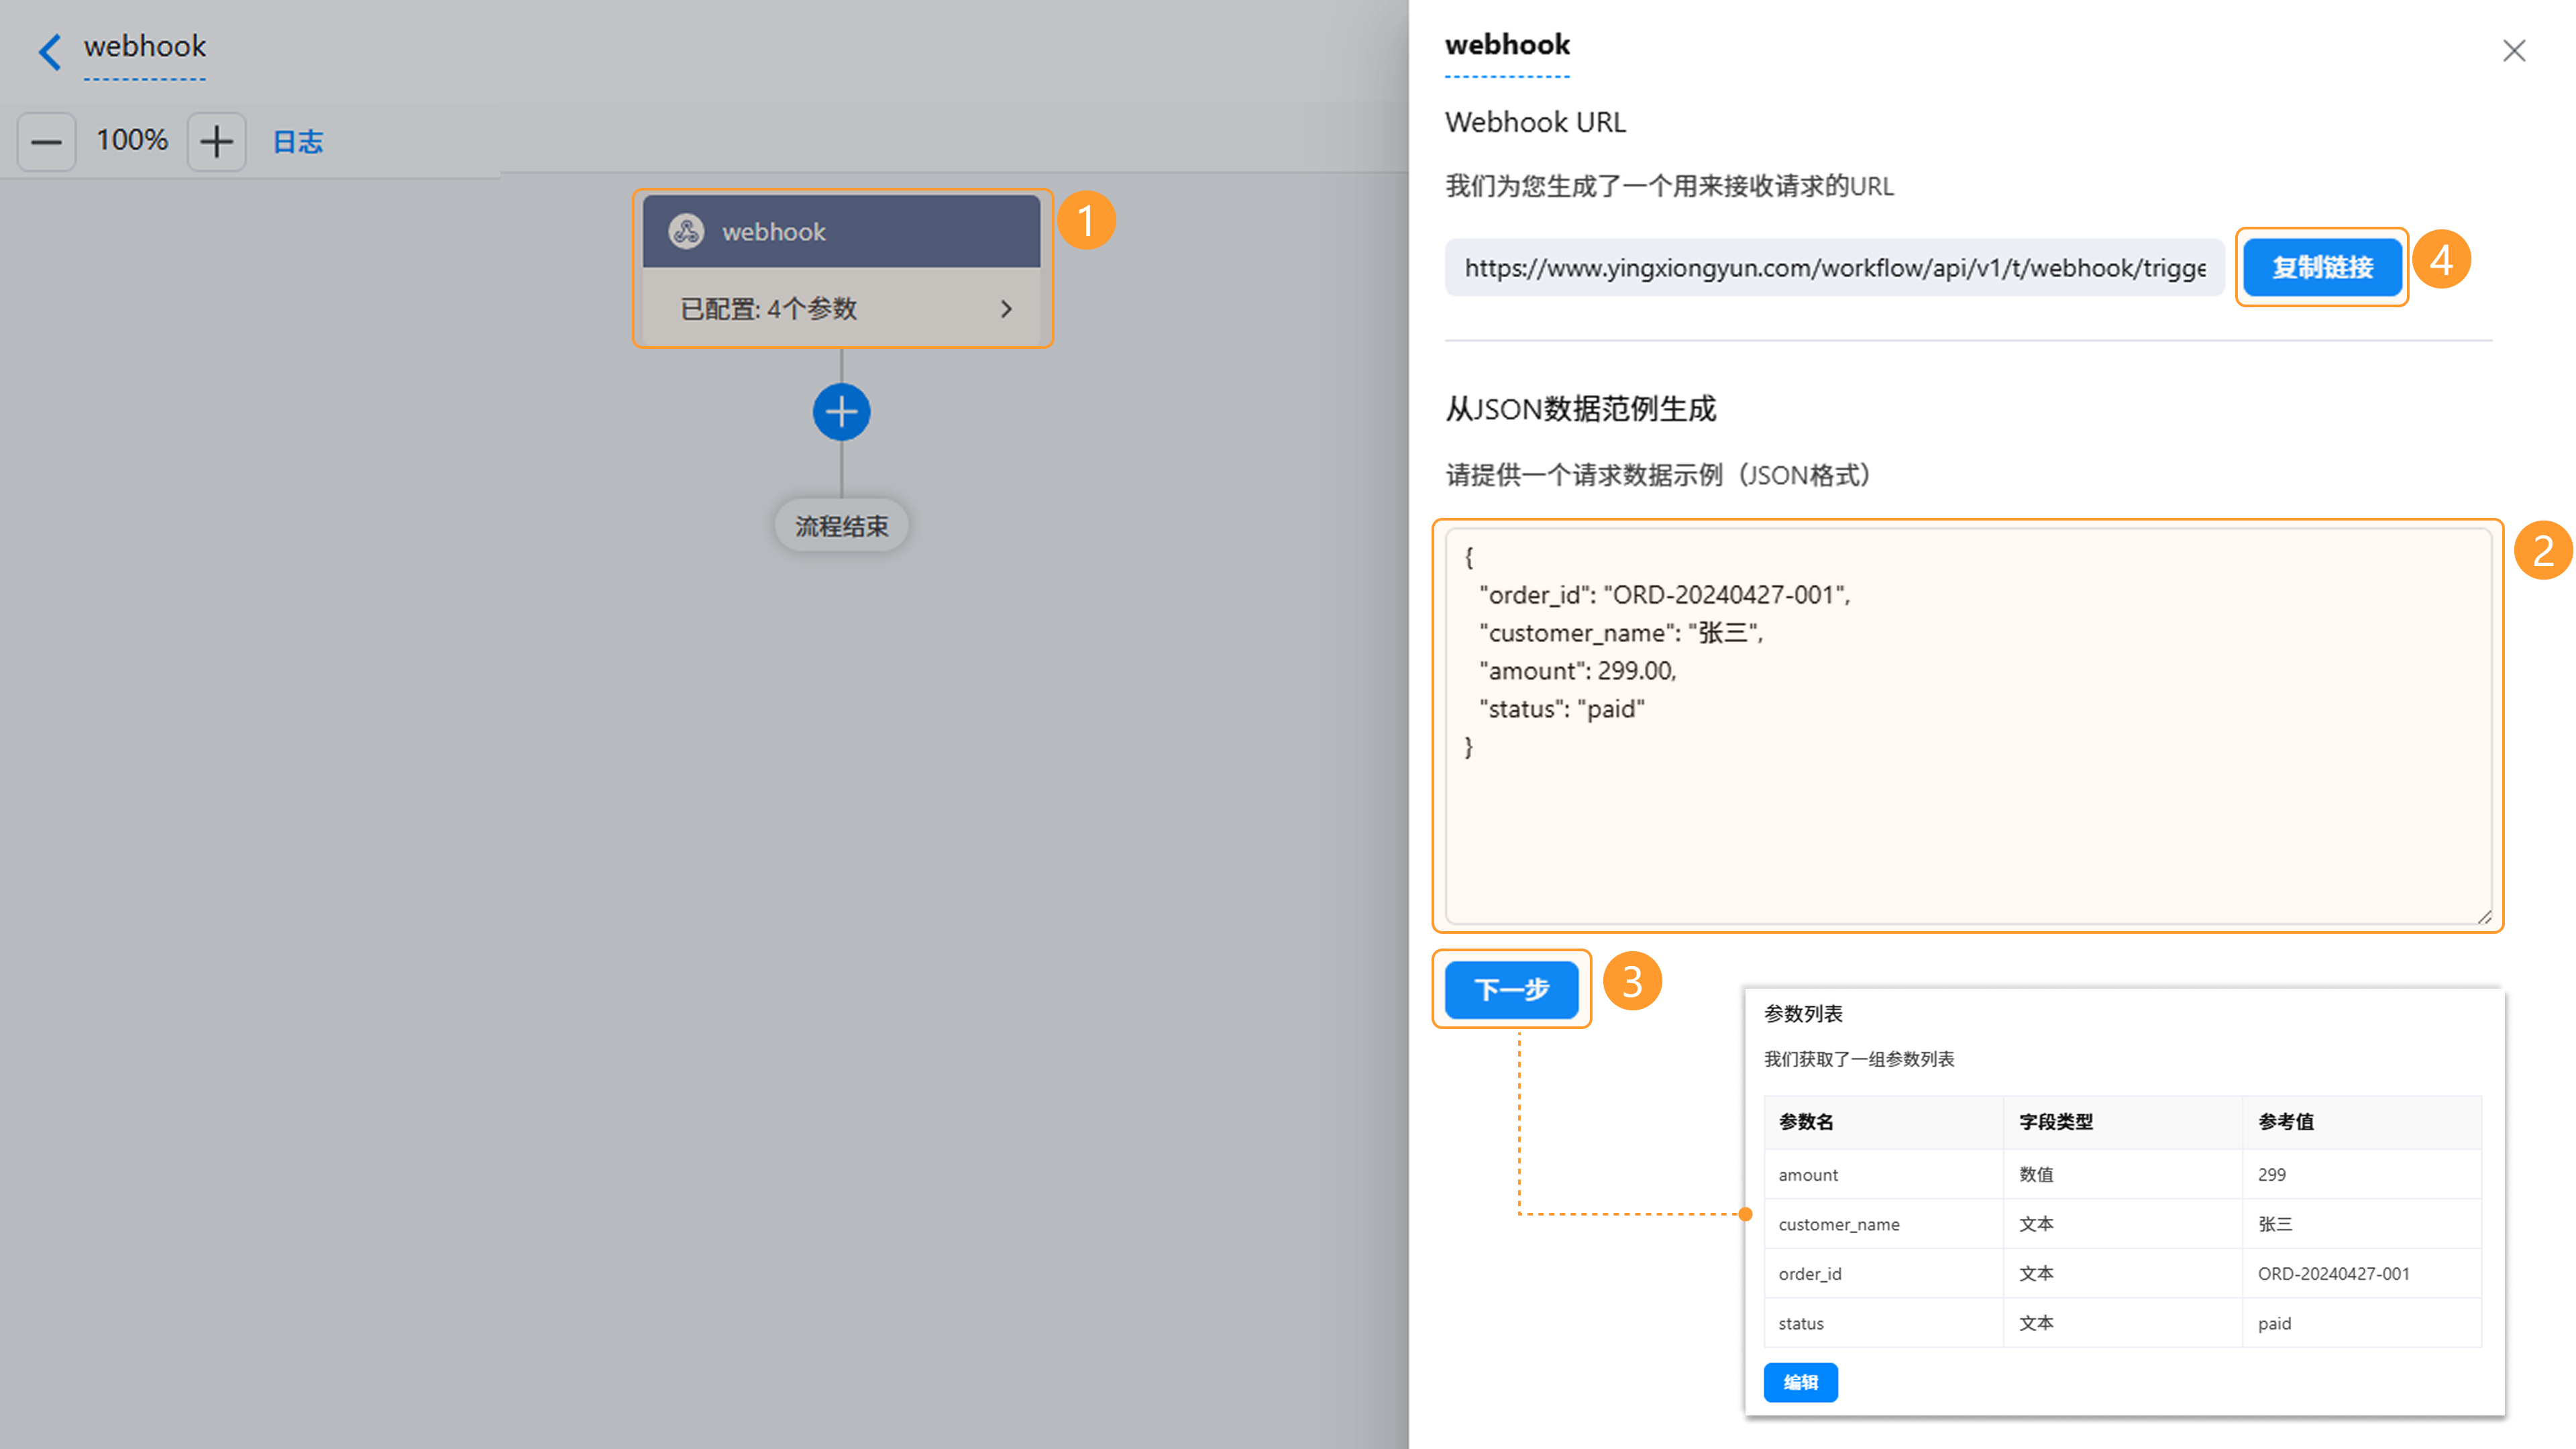Click the Webhook URL field
Viewport: 2576px width, 1449px height.
(x=1834, y=267)
